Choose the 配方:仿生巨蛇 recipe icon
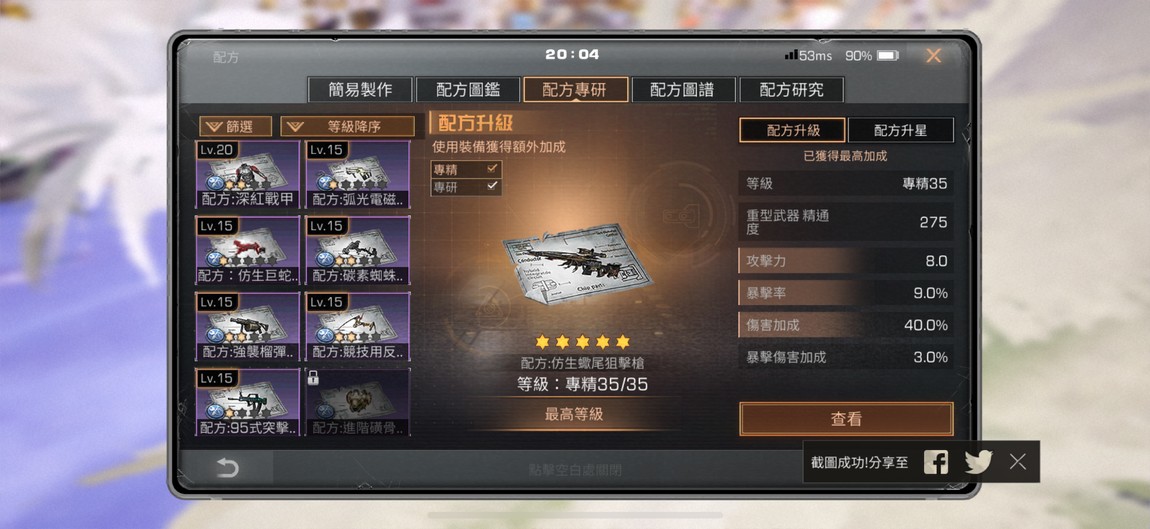The height and width of the screenshot is (529, 1150). click(248, 251)
